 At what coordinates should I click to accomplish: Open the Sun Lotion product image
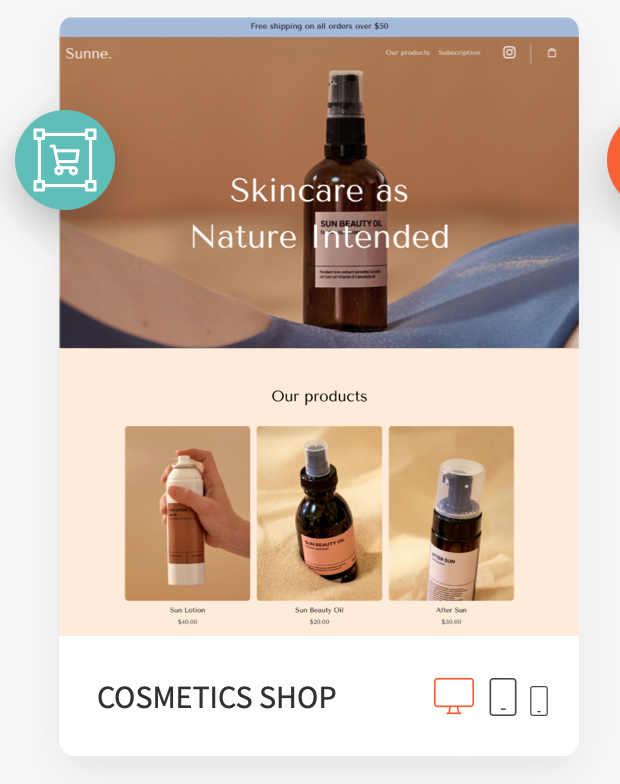(x=188, y=513)
